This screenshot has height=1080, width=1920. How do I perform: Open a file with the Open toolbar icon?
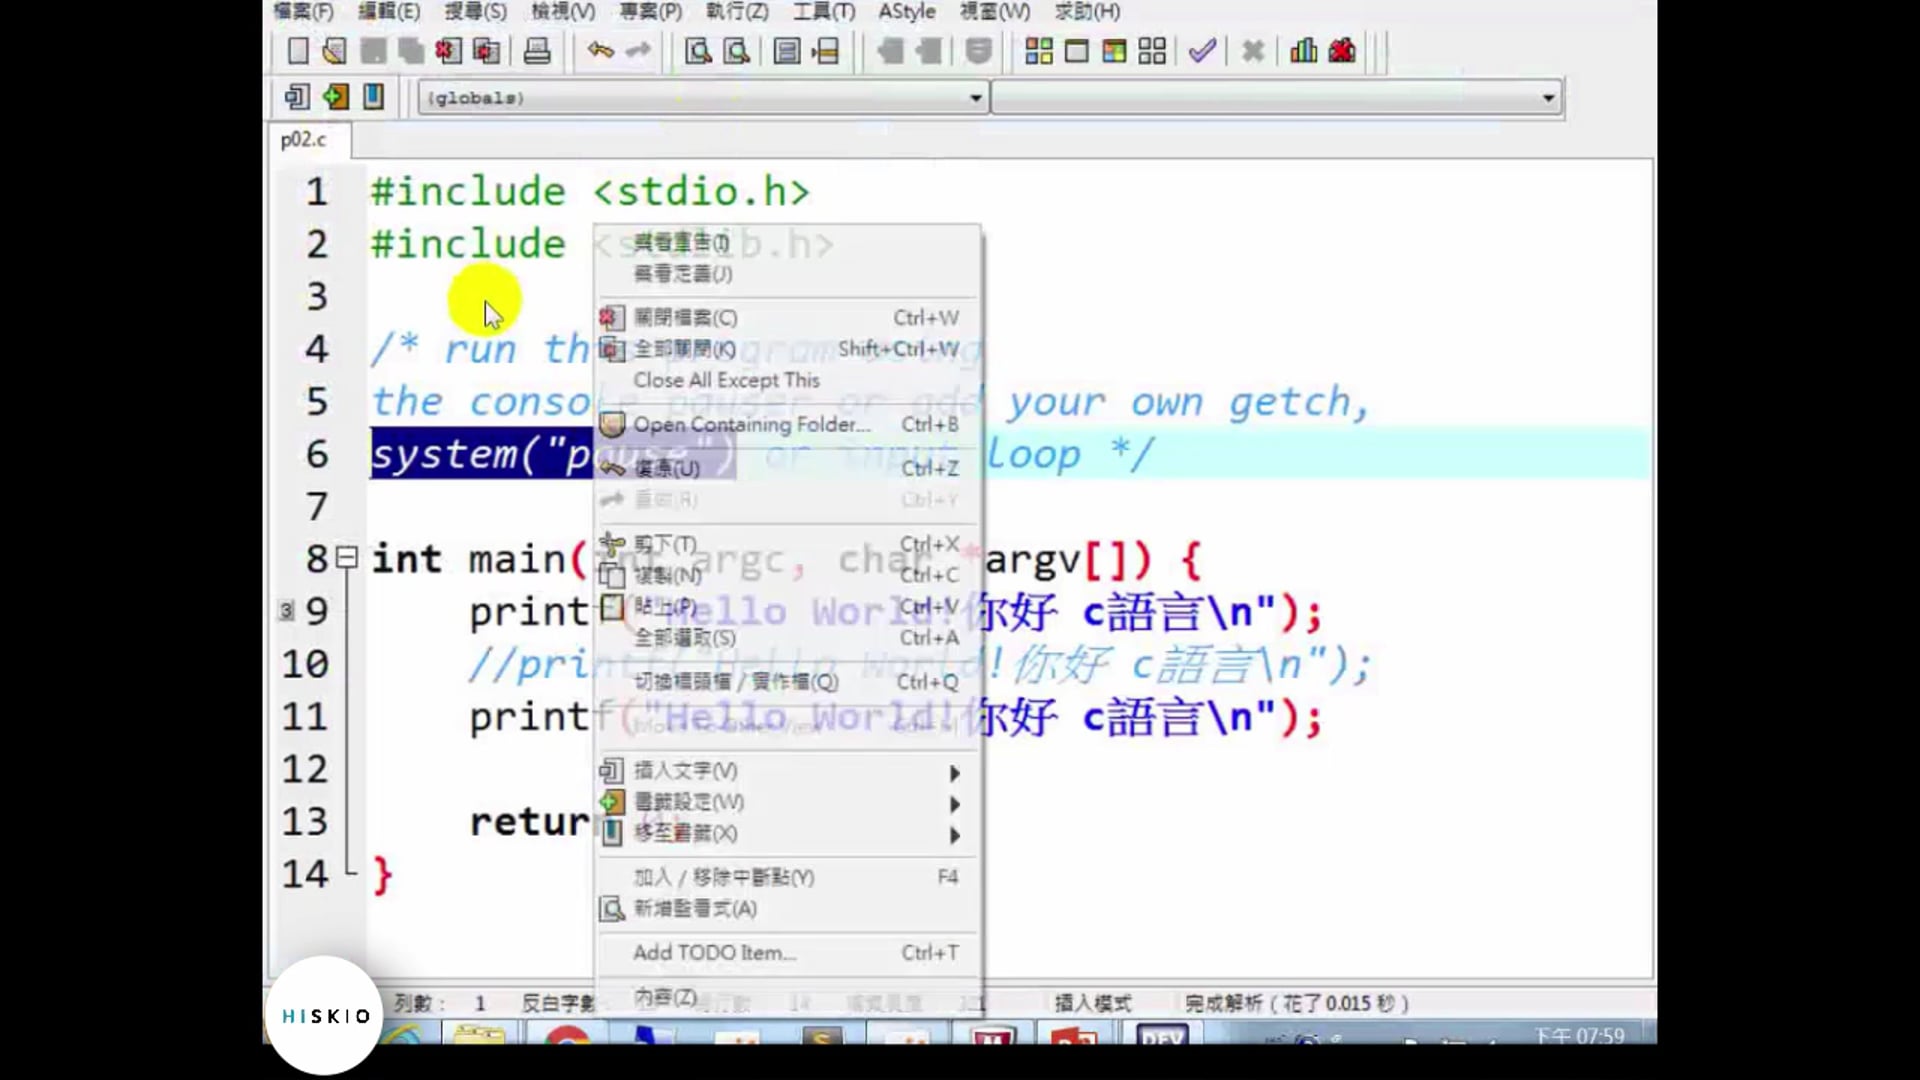pyautogui.click(x=333, y=50)
